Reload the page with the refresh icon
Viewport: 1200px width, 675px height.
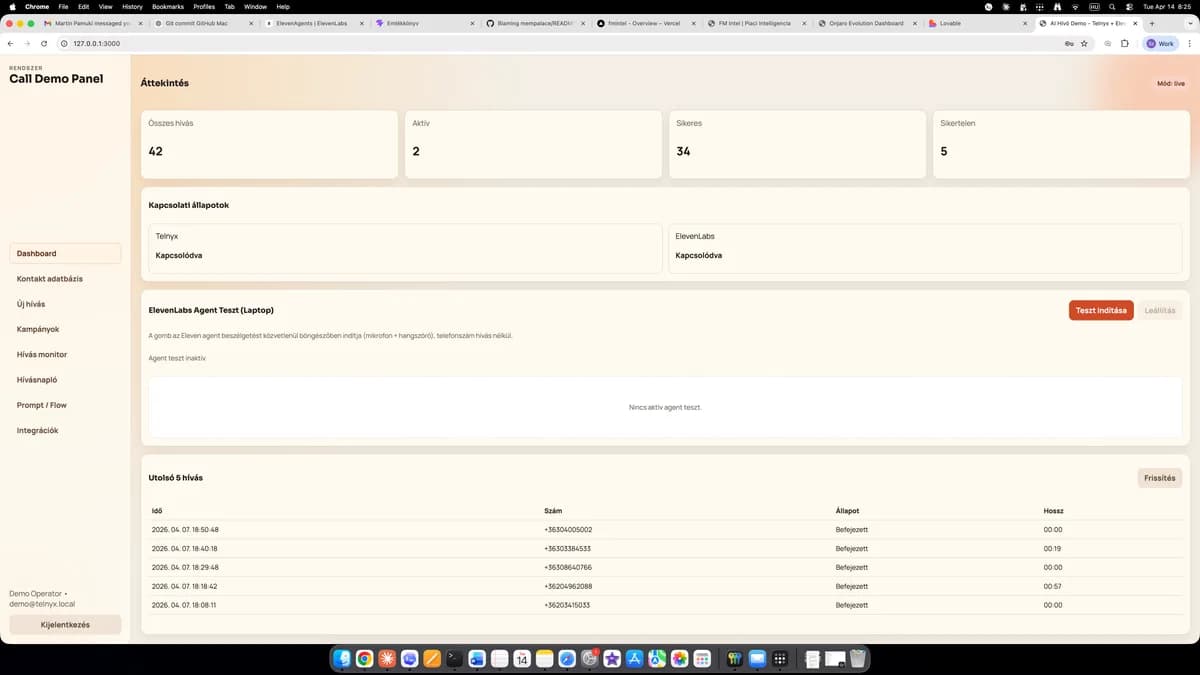pos(44,44)
